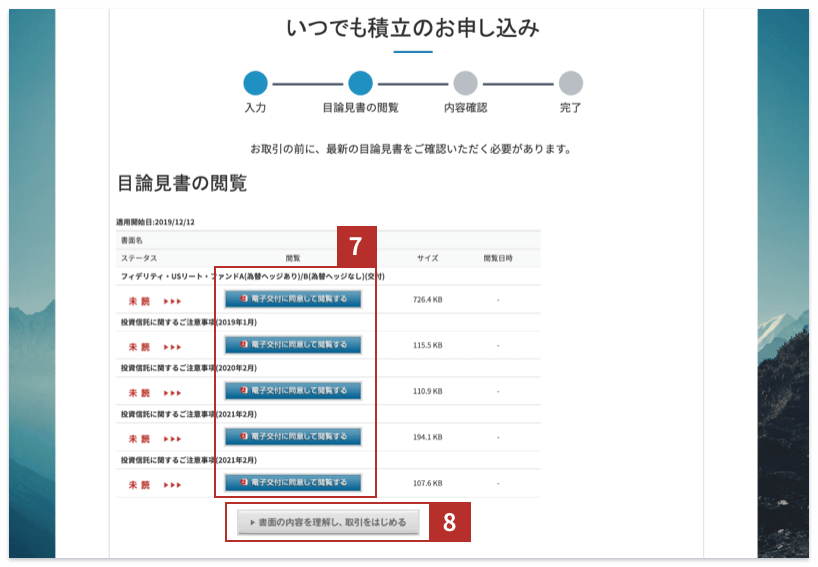Screen dimensions: 818x567
Task: View the 2020年2月 ご注意事項 document
Action: (293, 391)
